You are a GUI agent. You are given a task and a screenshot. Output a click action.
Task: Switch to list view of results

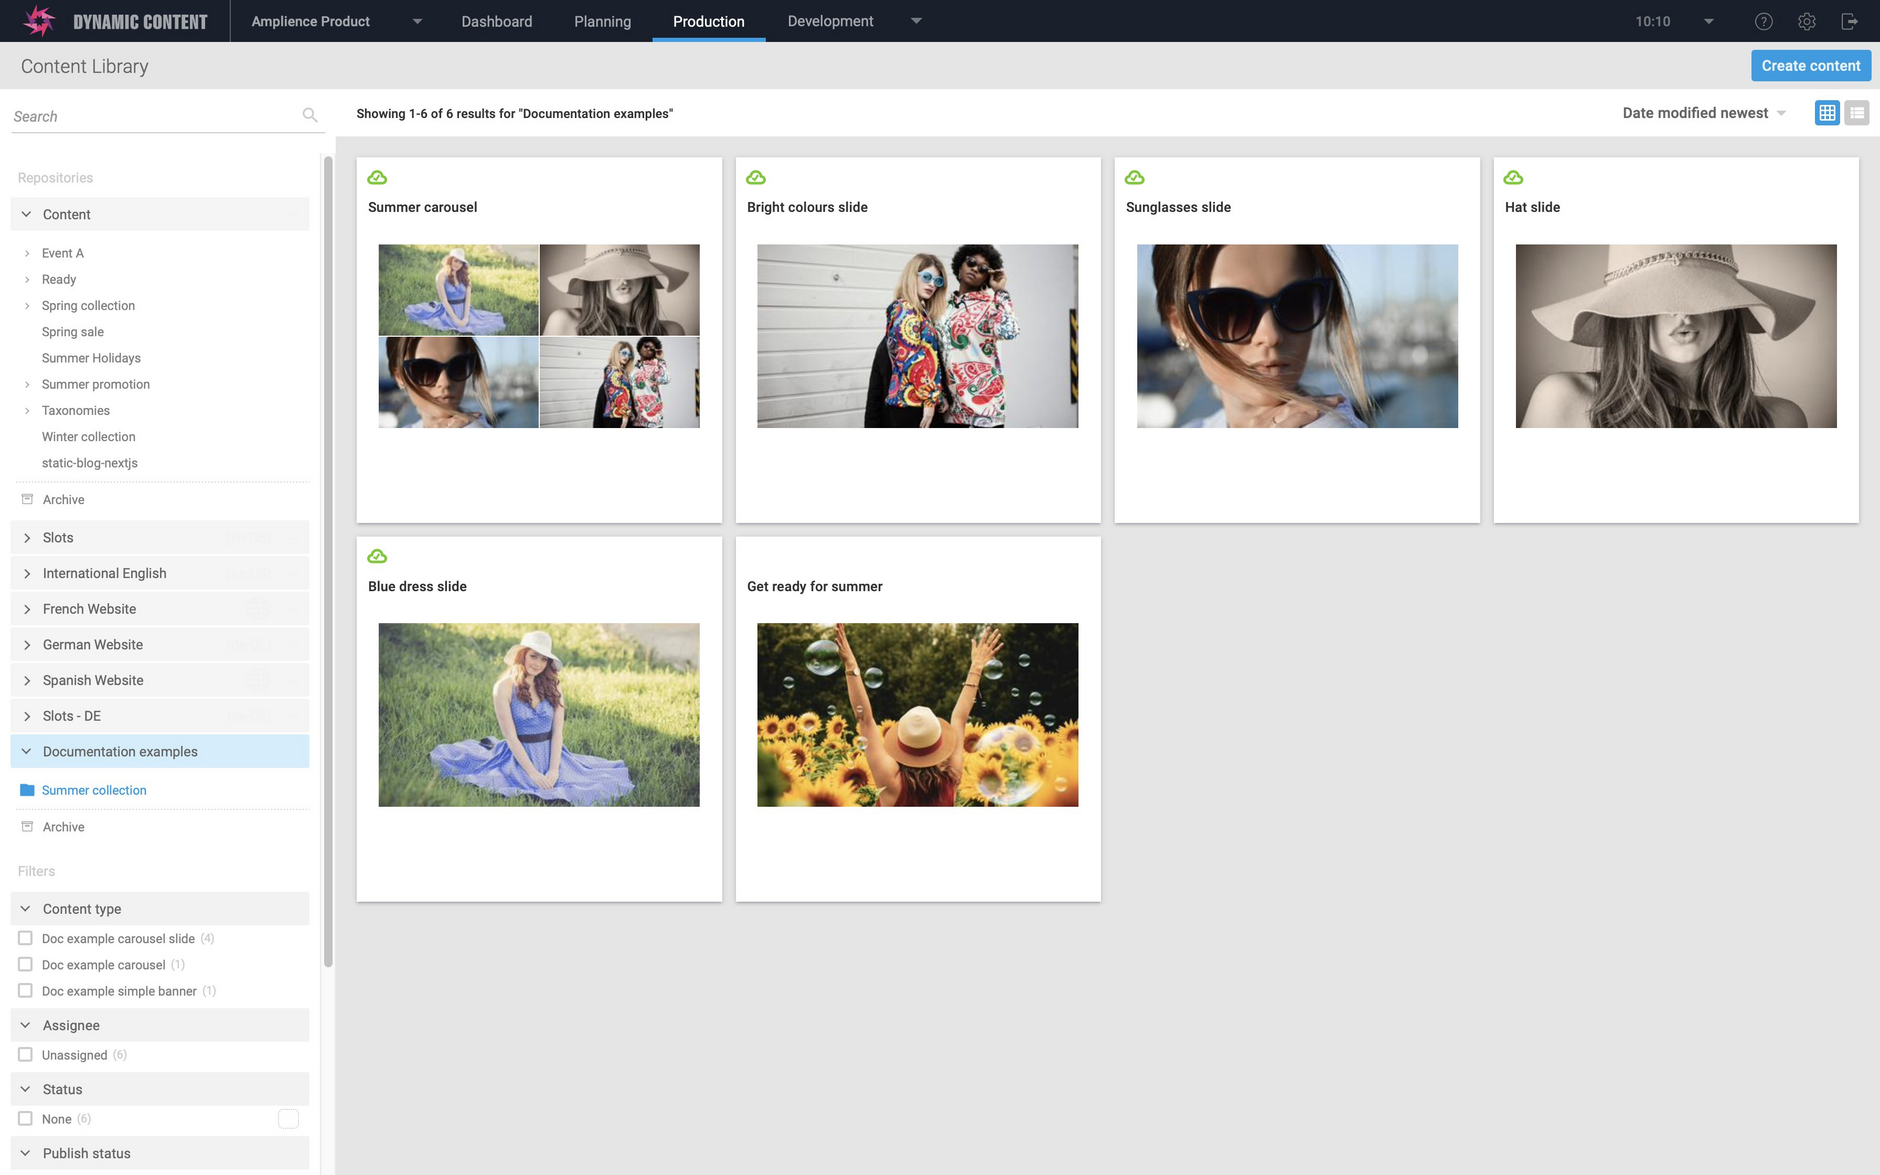click(x=1856, y=112)
